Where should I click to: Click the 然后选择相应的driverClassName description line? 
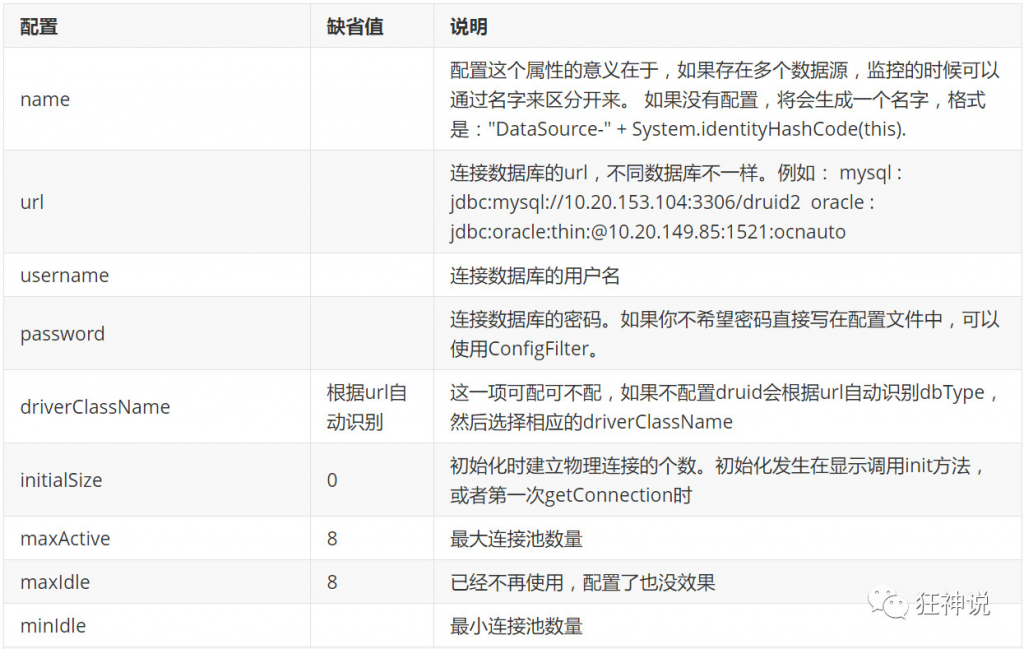pyautogui.click(x=591, y=422)
